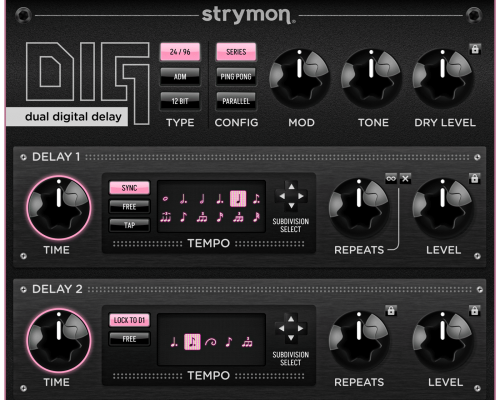The width and height of the screenshot is (500, 400).
Task: Choose PARALLEL config
Action: pos(236,101)
